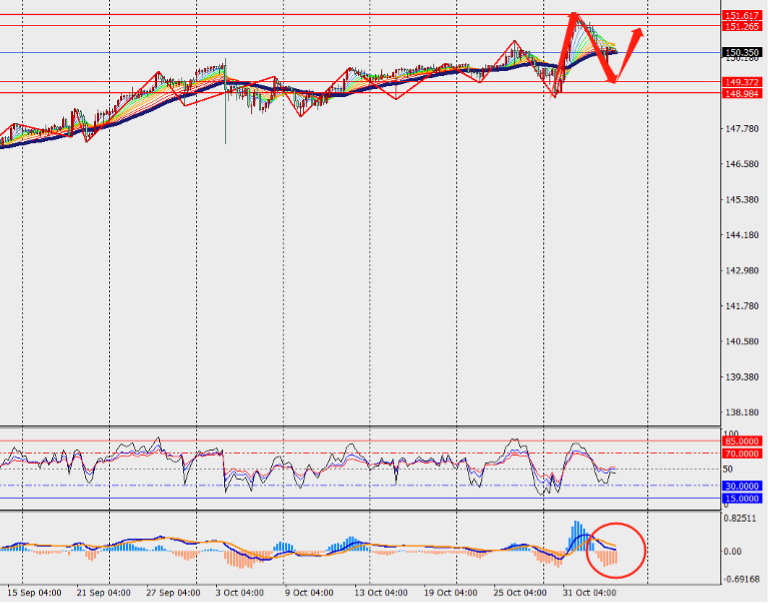The height and width of the screenshot is (603, 770).
Task: Click the 149.372 red price level label
Action: [x=742, y=82]
